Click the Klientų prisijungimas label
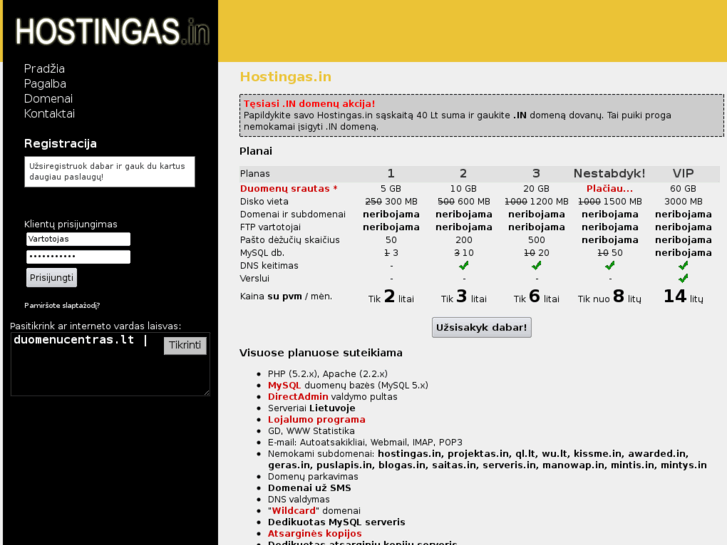This screenshot has height=545, width=727. 70,224
